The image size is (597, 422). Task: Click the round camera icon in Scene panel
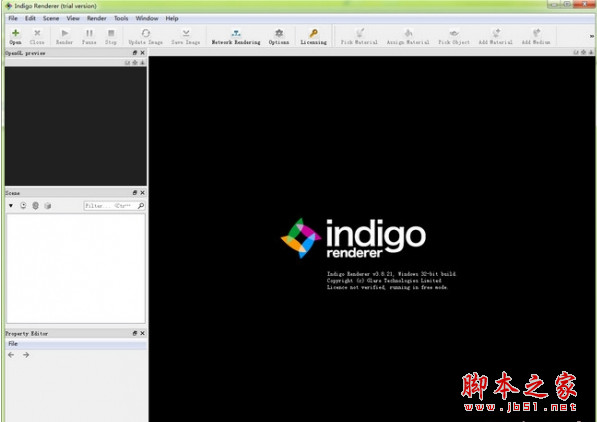point(23,206)
